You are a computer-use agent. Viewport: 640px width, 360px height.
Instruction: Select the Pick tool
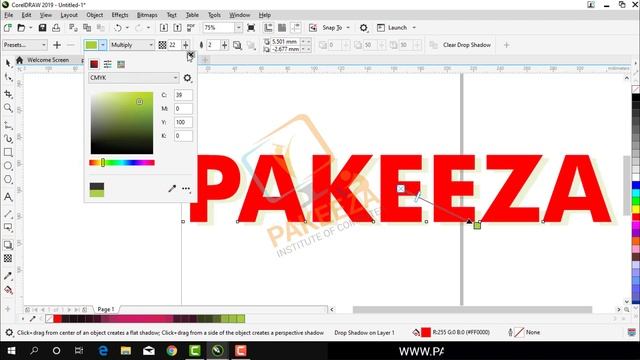point(8,63)
